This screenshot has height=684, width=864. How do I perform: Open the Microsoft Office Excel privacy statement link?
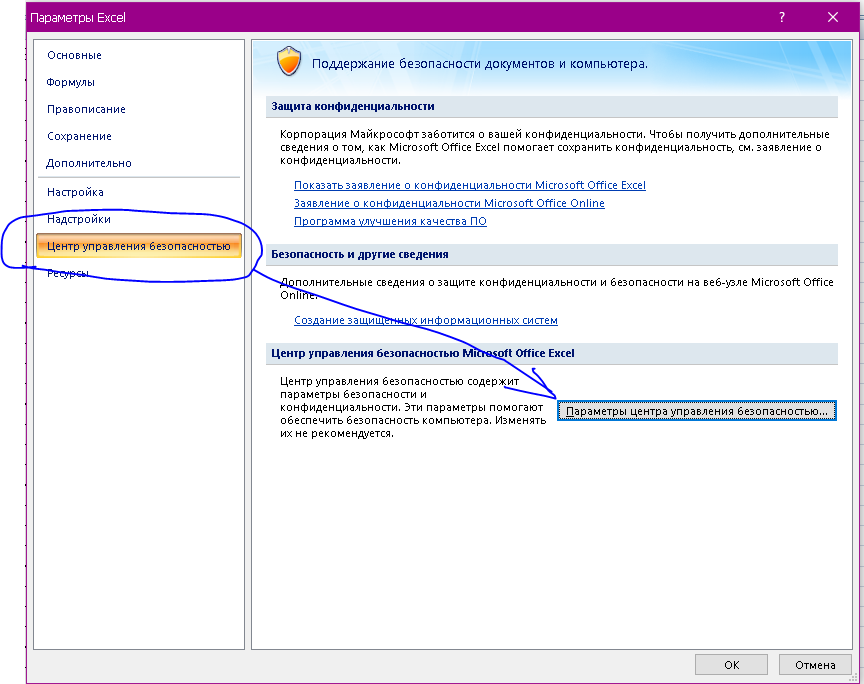tap(469, 185)
